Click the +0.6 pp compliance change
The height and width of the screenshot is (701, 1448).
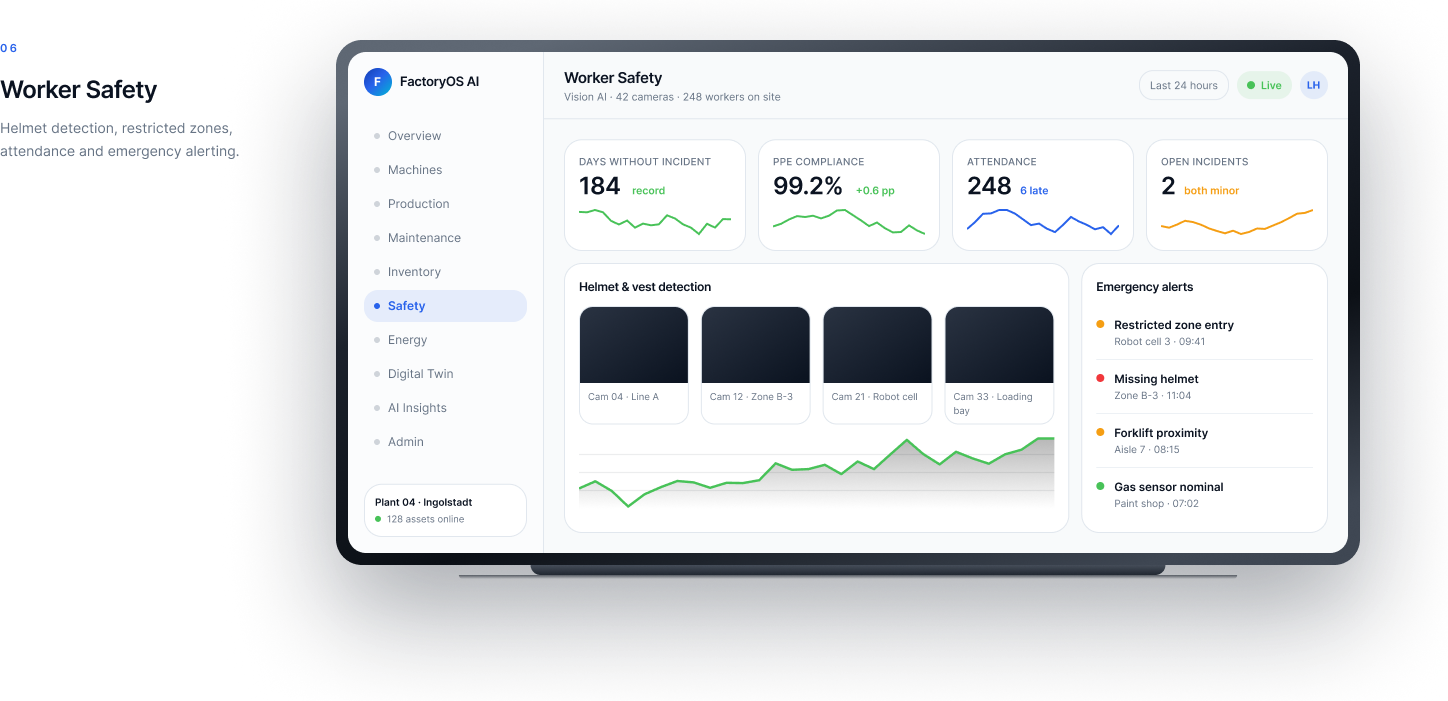pyautogui.click(x=875, y=191)
